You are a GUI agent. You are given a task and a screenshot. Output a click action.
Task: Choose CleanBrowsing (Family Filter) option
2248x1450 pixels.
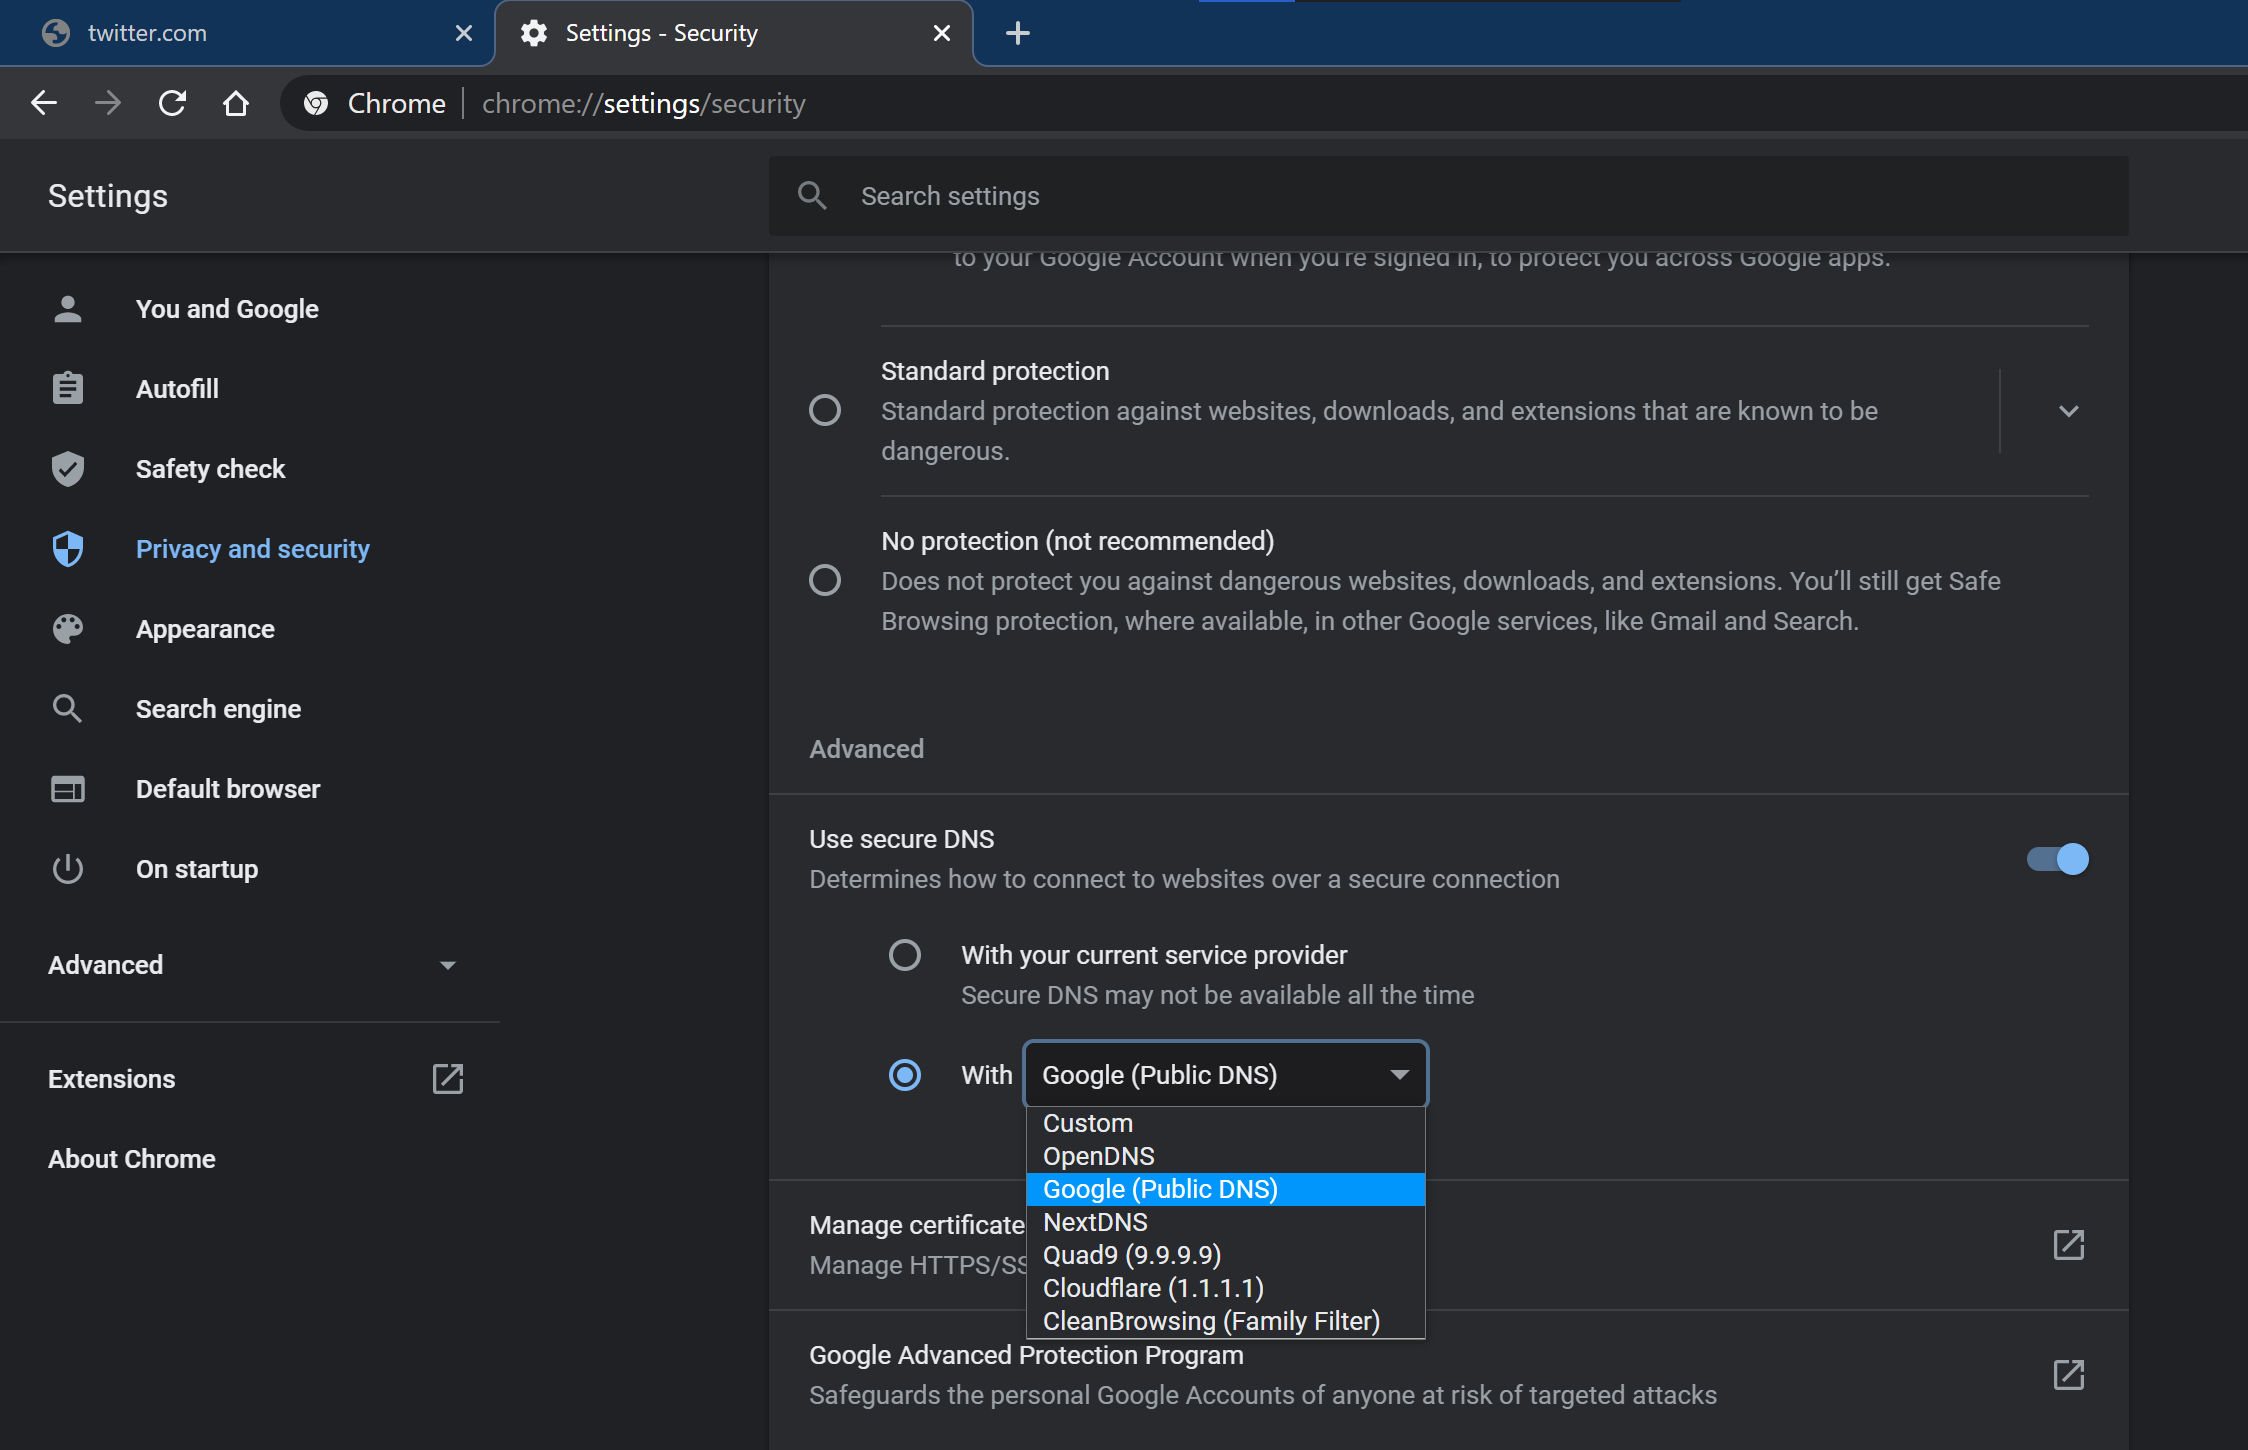(x=1226, y=1322)
